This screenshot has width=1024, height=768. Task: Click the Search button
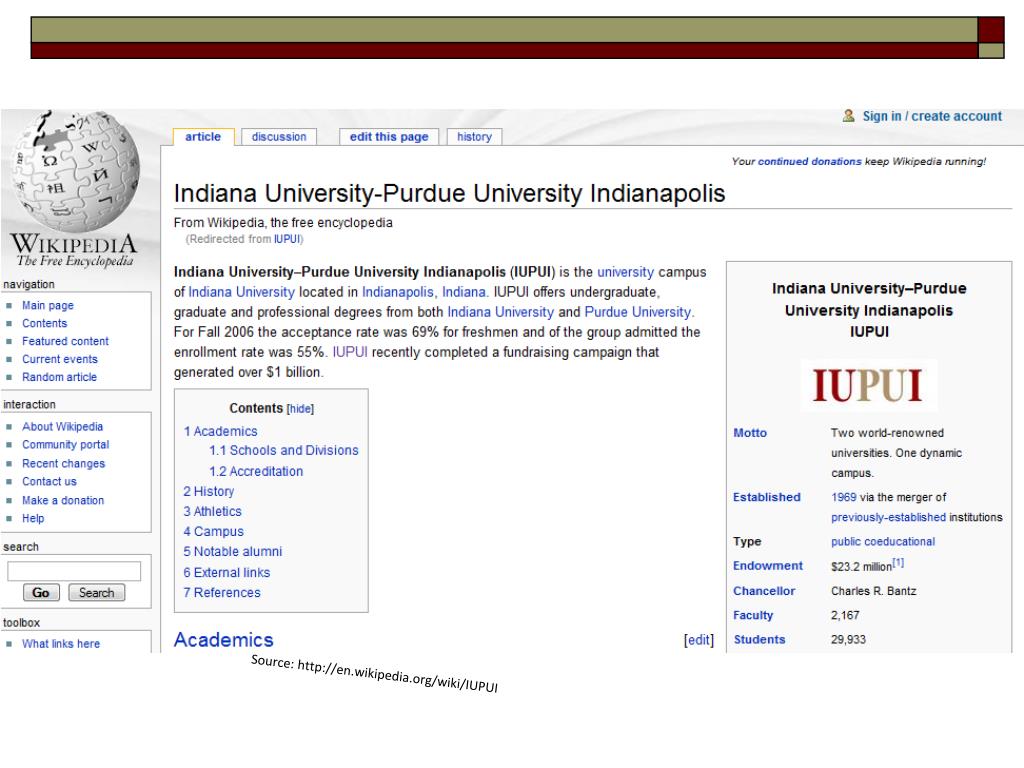(97, 592)
